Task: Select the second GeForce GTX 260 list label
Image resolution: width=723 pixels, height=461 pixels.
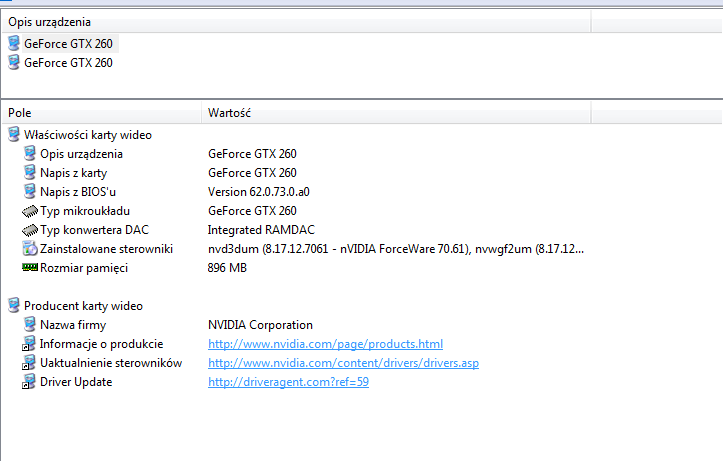Action: click(x=68, y=63)
